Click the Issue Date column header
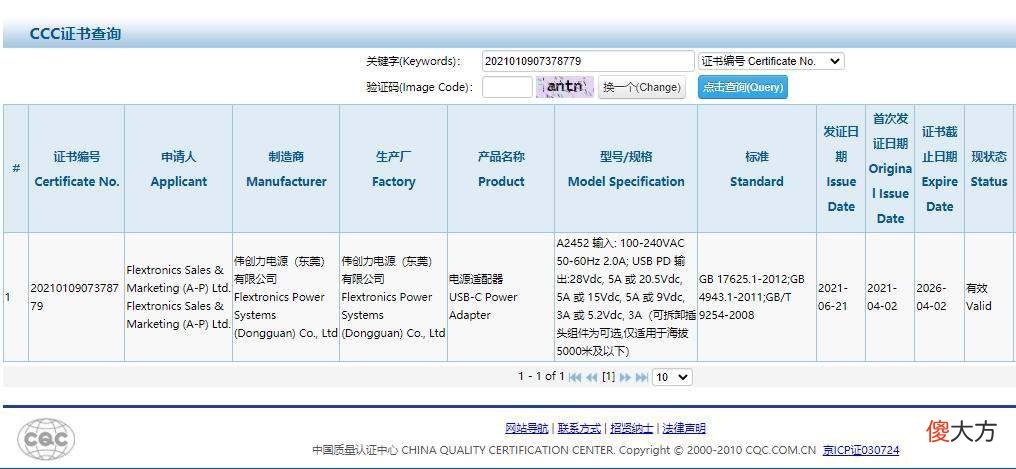Image resolution: width=1016 pixels, height=469 pixels. 841,169
